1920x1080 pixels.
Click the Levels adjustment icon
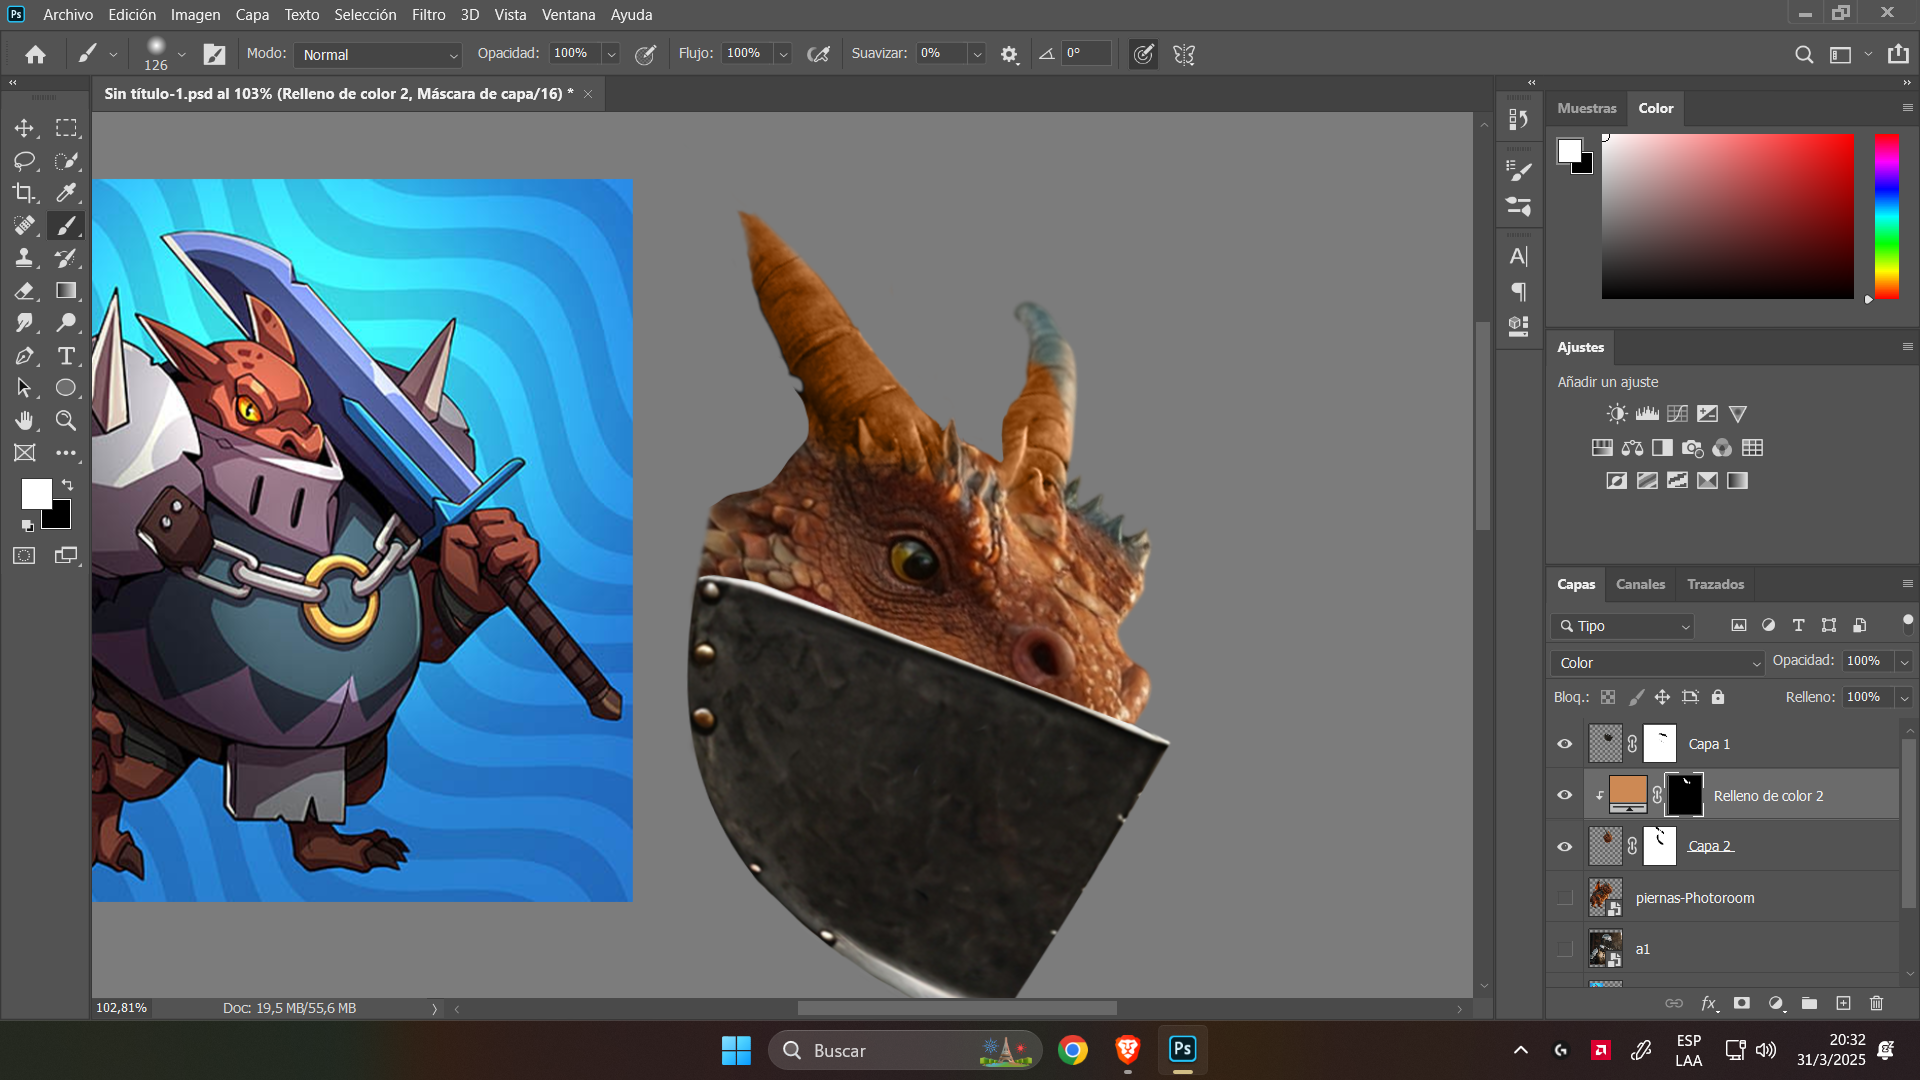[1647, 413]
